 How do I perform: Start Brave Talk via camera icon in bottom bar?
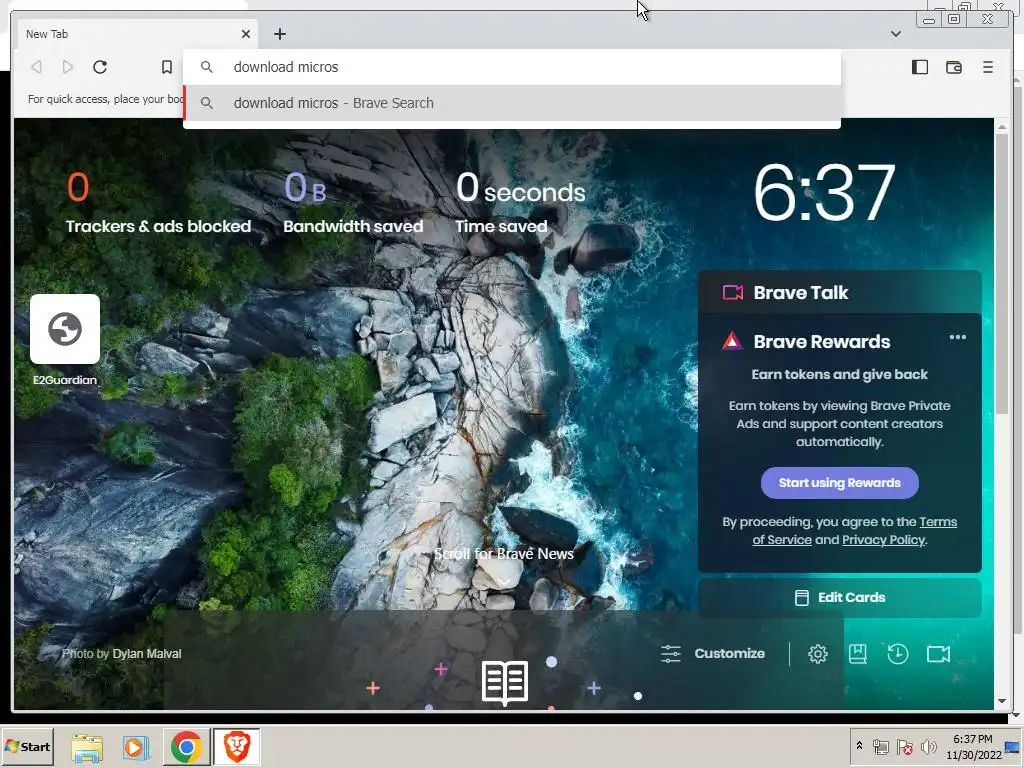(x=938, y=654)
